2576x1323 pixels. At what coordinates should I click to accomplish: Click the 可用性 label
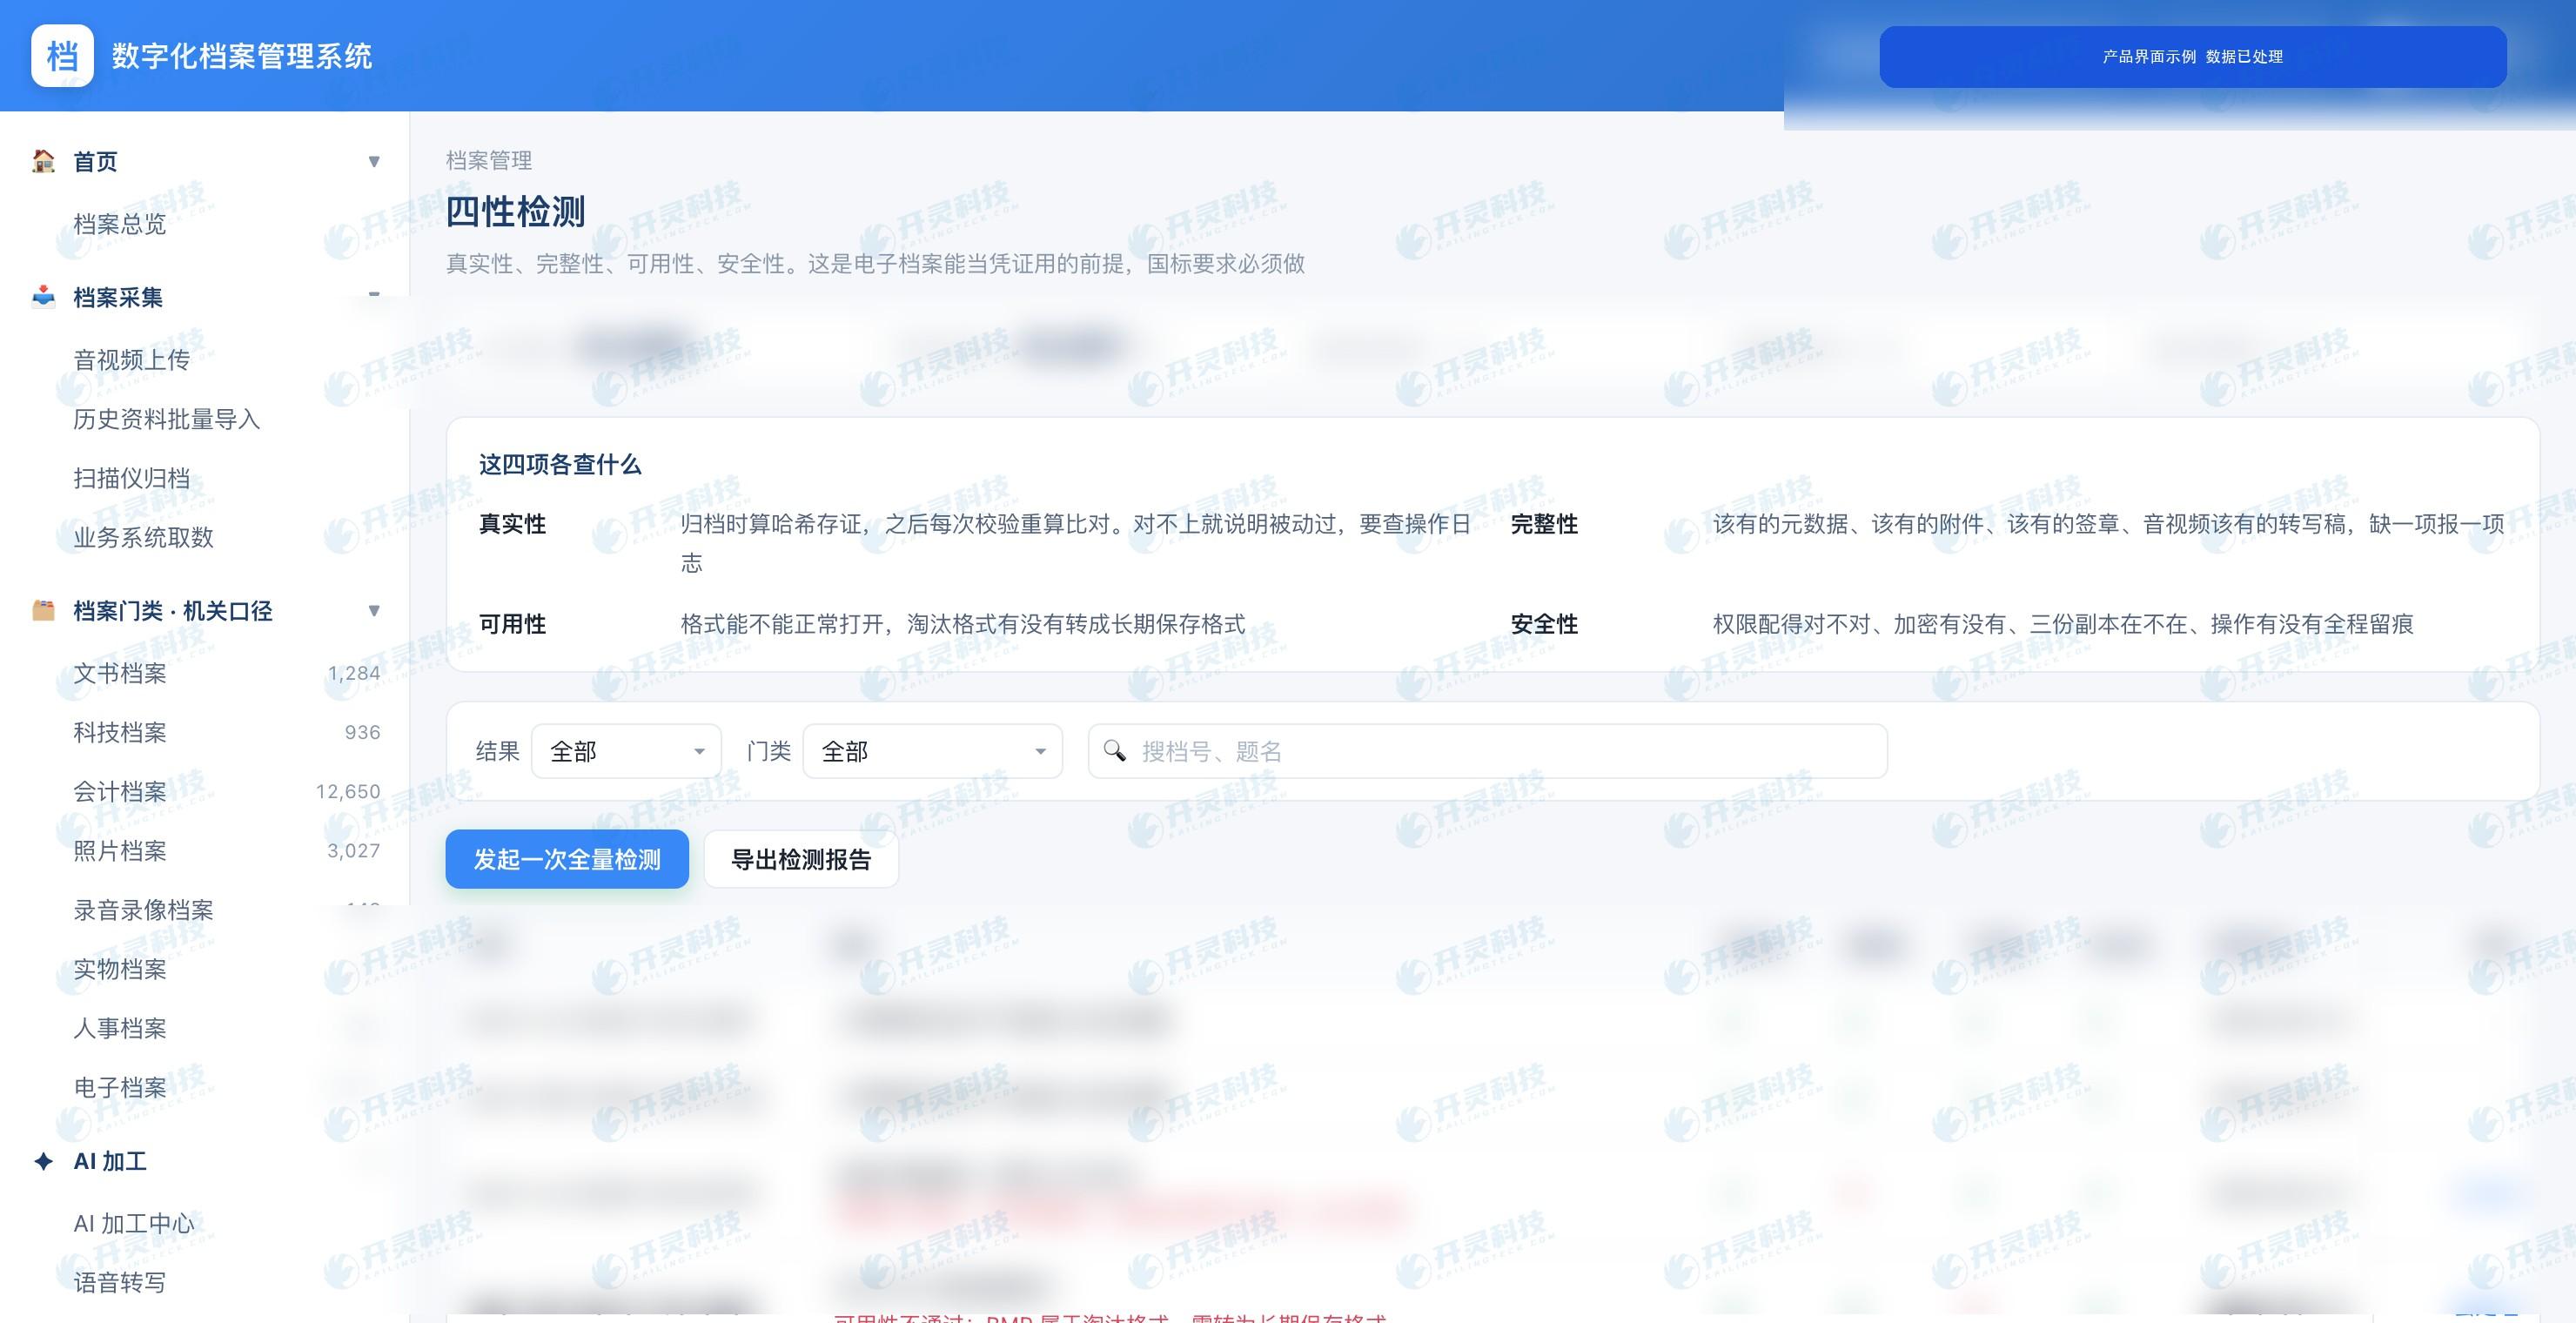click(512, 624)
